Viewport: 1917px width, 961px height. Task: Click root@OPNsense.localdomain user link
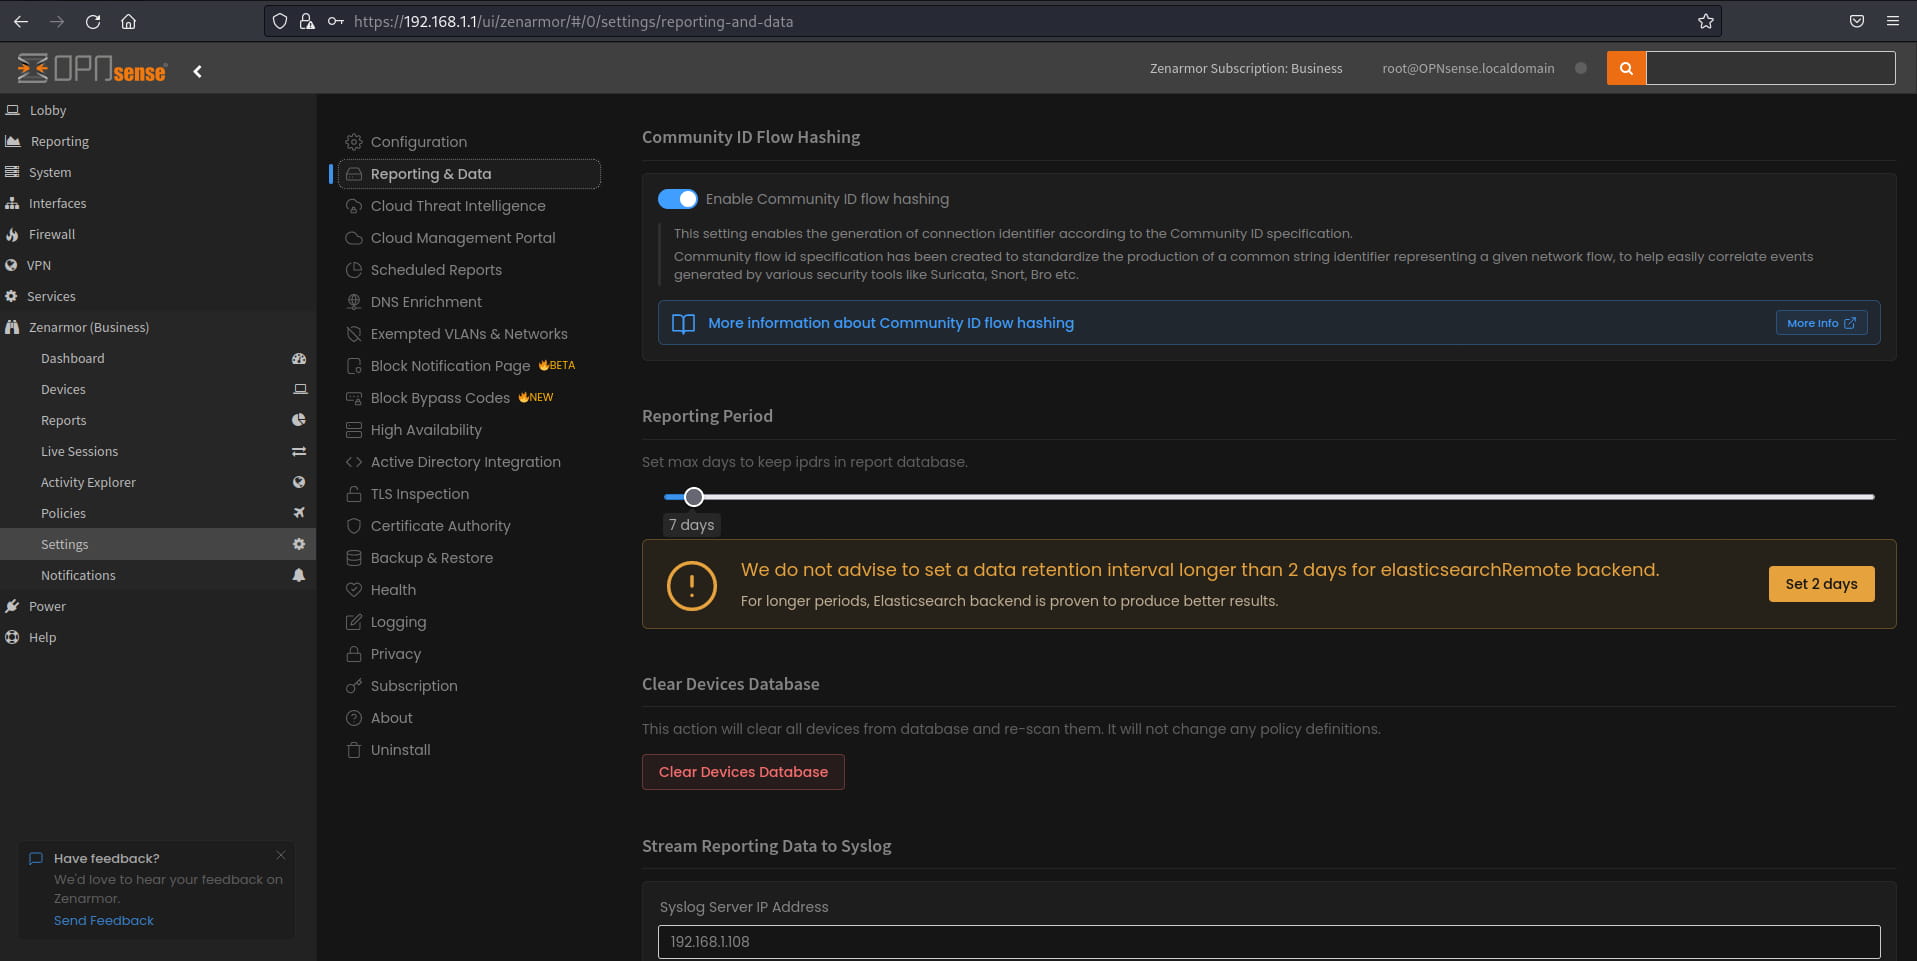coord(1468,68)
